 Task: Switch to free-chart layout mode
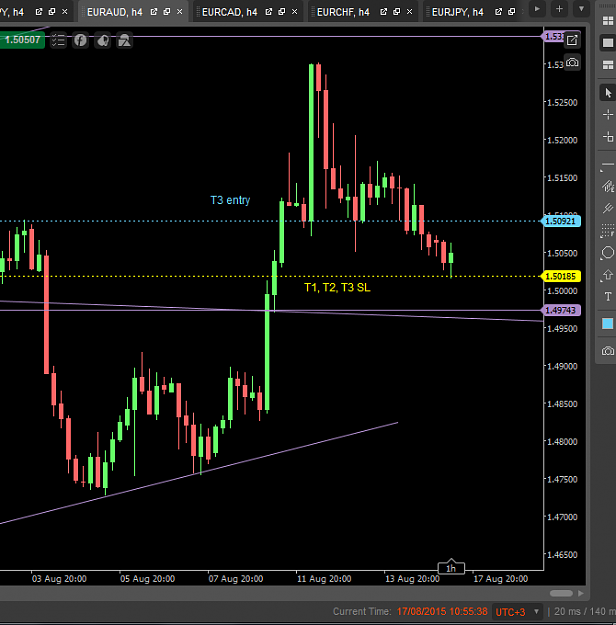click(x=608, y=65)
